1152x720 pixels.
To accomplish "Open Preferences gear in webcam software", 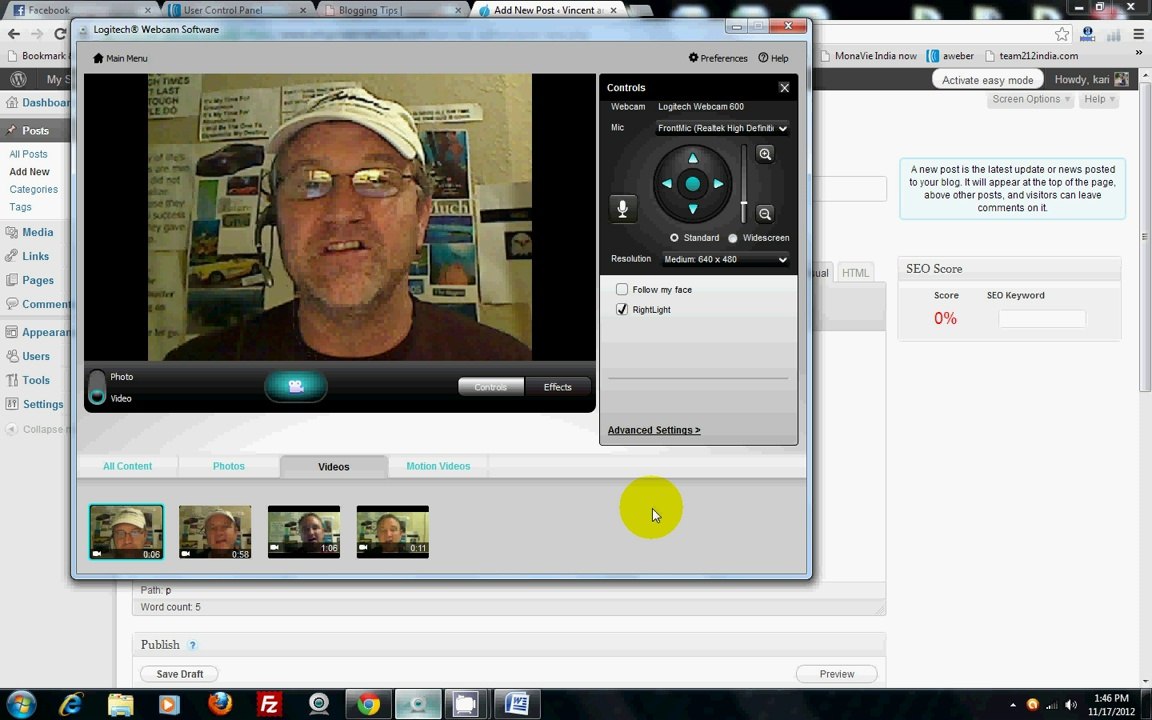I will pos(718,58).
